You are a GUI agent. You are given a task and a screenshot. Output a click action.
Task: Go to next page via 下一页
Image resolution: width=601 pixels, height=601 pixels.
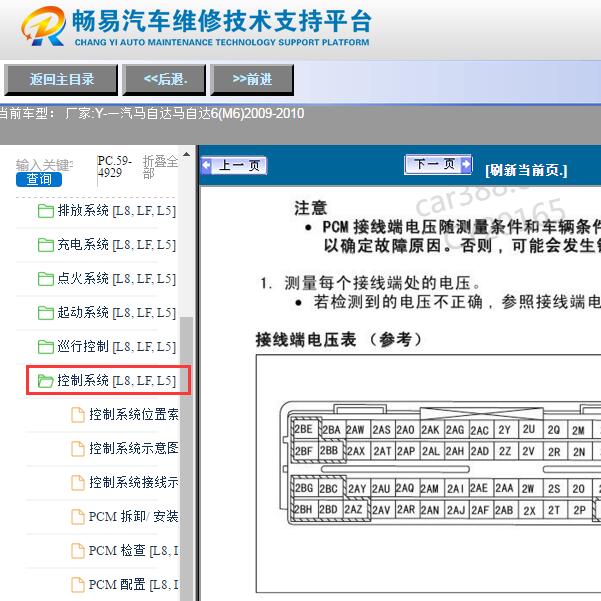click(x=438, y=164)
